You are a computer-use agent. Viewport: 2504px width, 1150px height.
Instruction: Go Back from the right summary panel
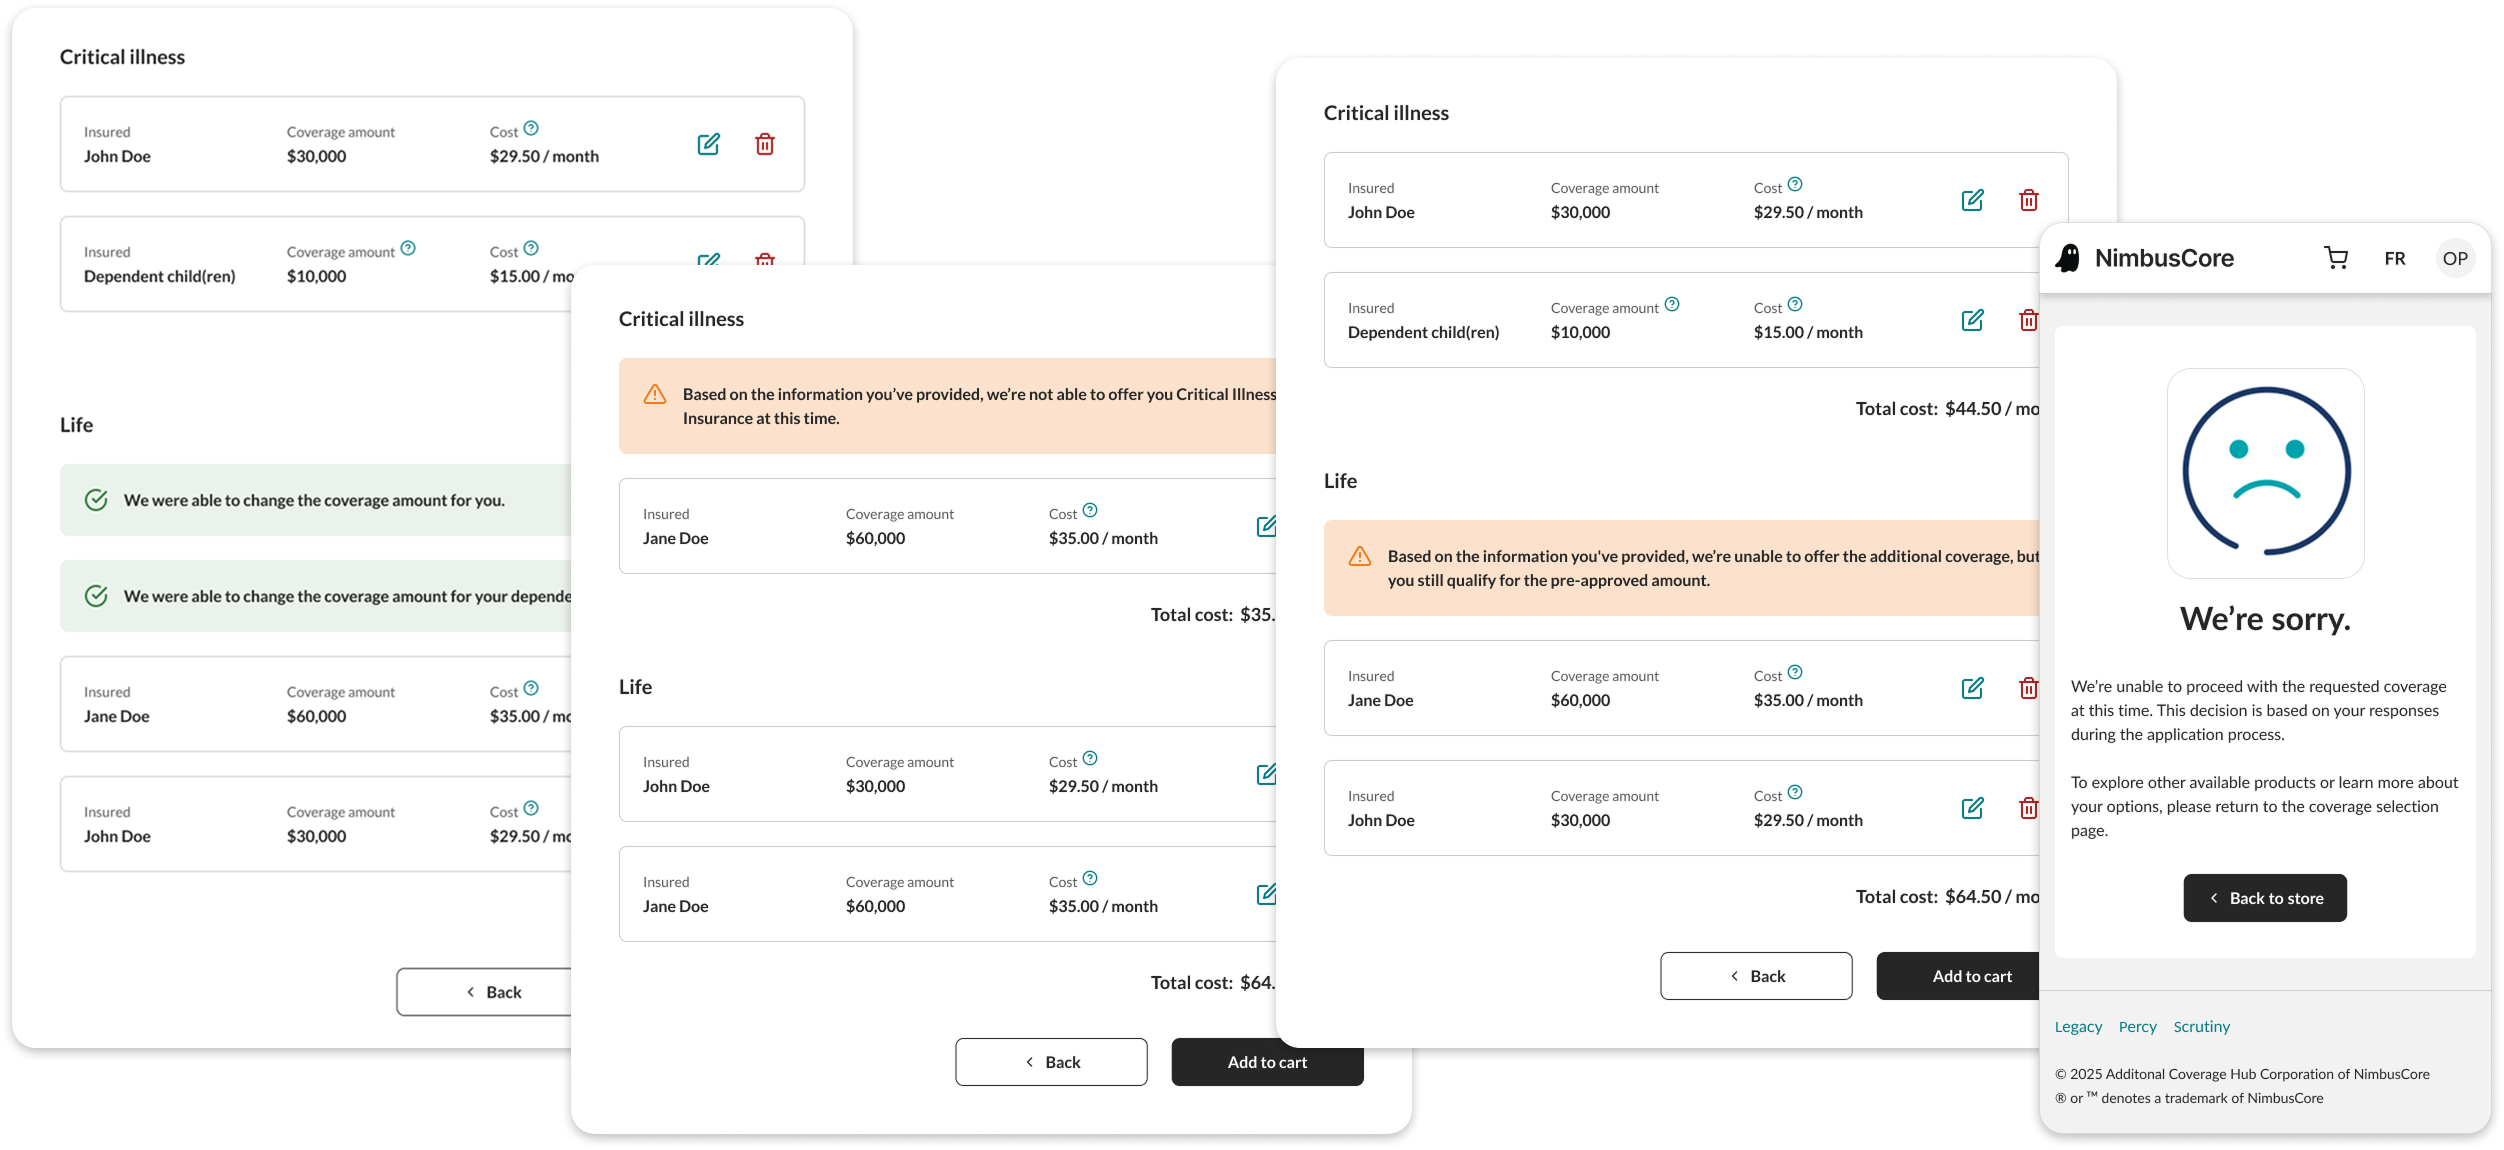tap(1756, 976)
